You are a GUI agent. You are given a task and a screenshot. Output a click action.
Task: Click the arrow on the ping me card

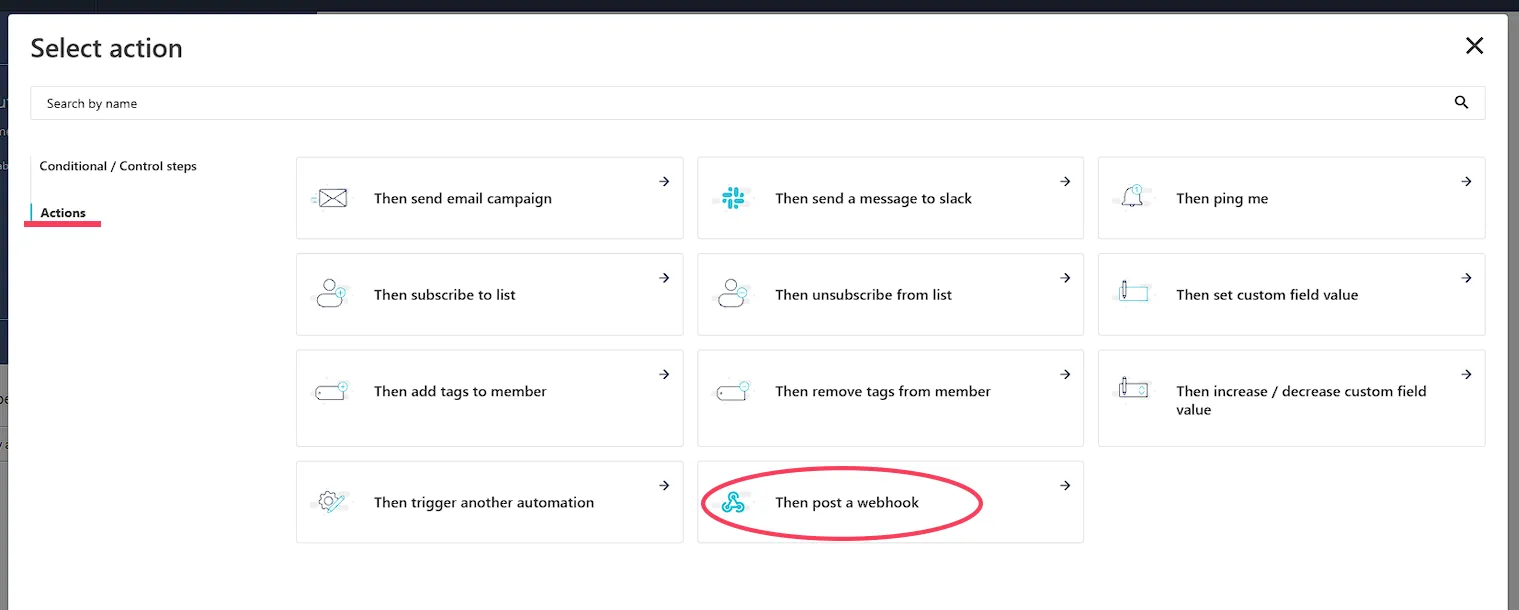point(1466,182)
